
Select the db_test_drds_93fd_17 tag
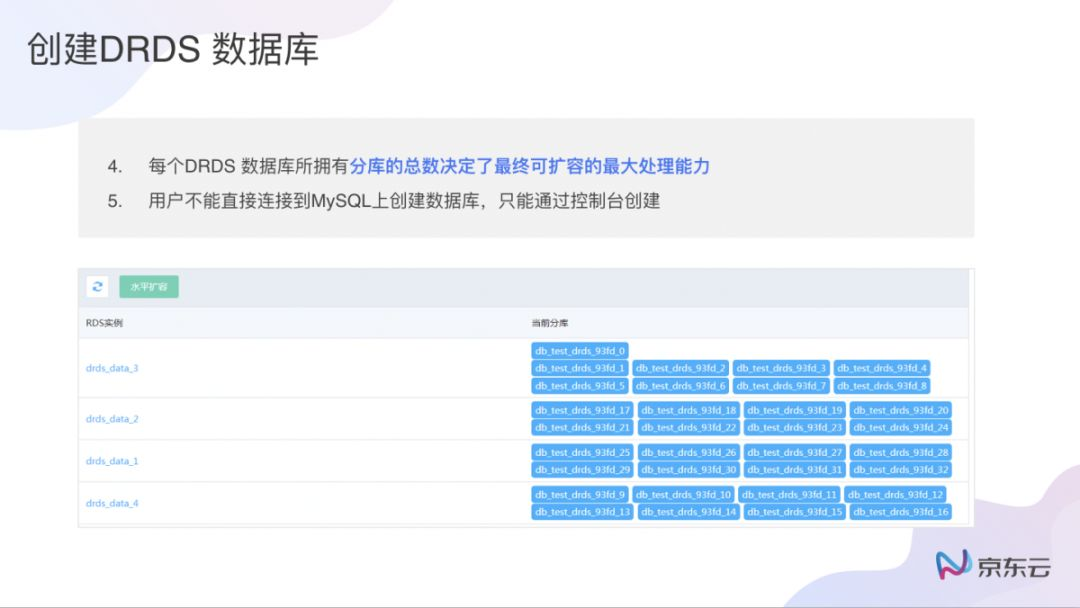point(582,410)
